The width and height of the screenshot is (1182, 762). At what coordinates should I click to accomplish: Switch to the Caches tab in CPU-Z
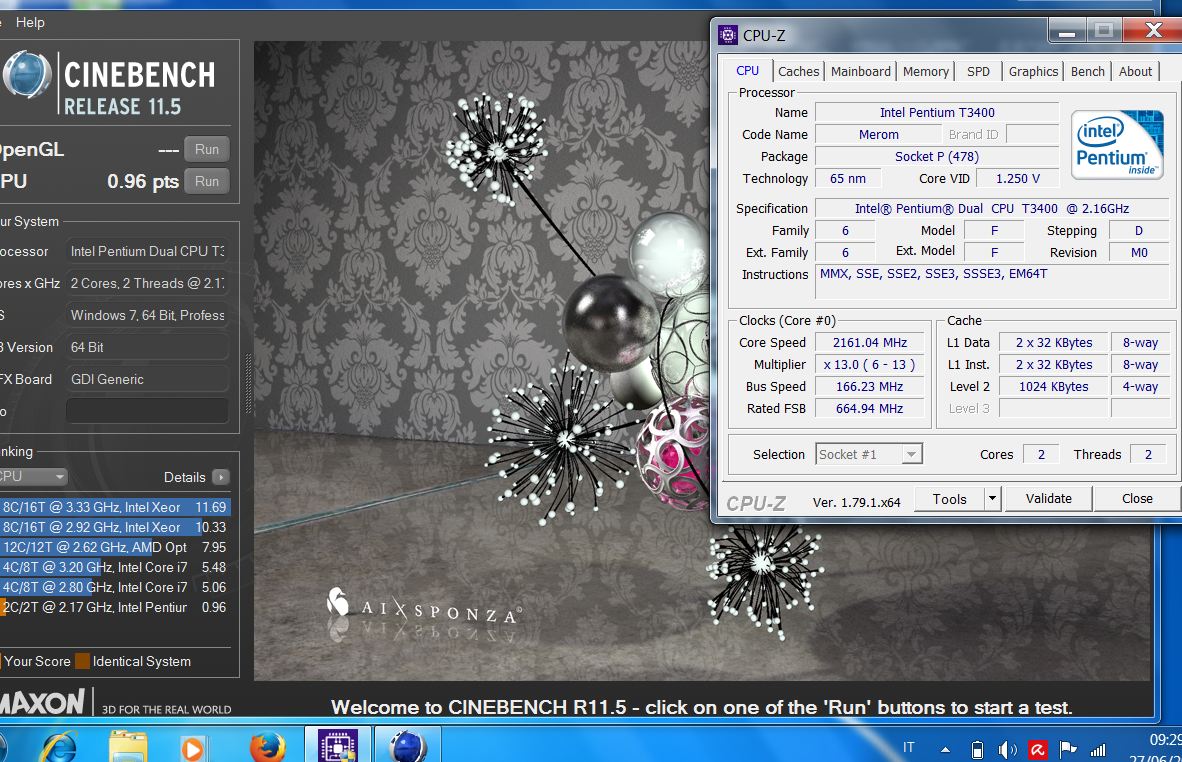pyautogui.click(x=798, y=72)
